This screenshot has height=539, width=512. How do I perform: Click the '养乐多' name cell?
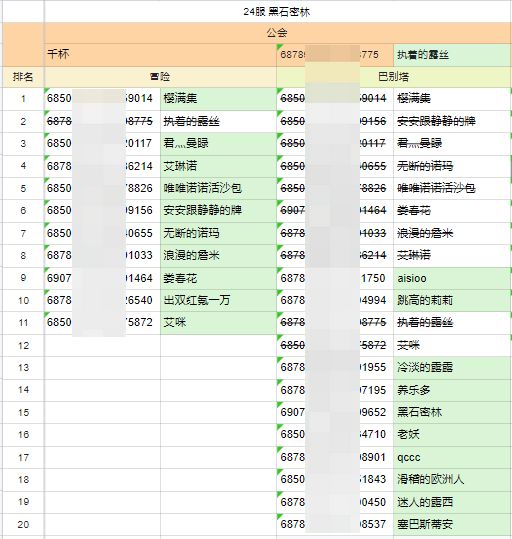click(452, 390)
